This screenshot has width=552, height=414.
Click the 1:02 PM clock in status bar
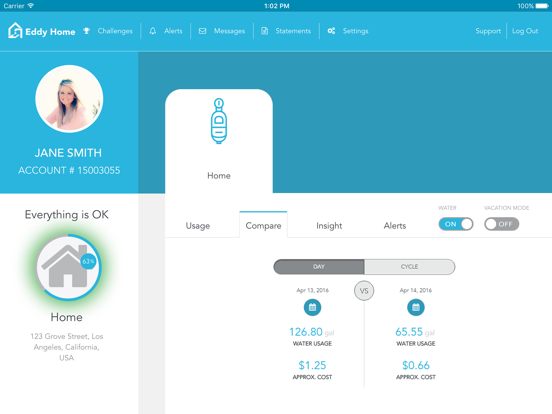coord(277,6)
